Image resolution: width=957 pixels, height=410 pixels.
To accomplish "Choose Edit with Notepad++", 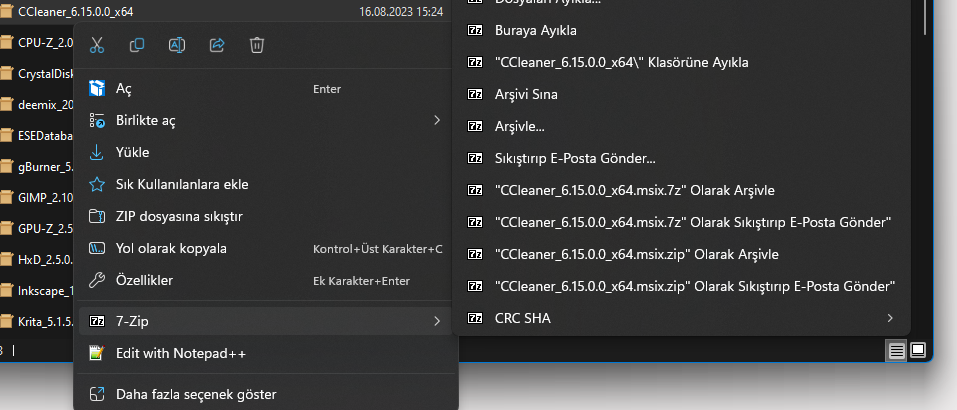I will click(266, 353).
